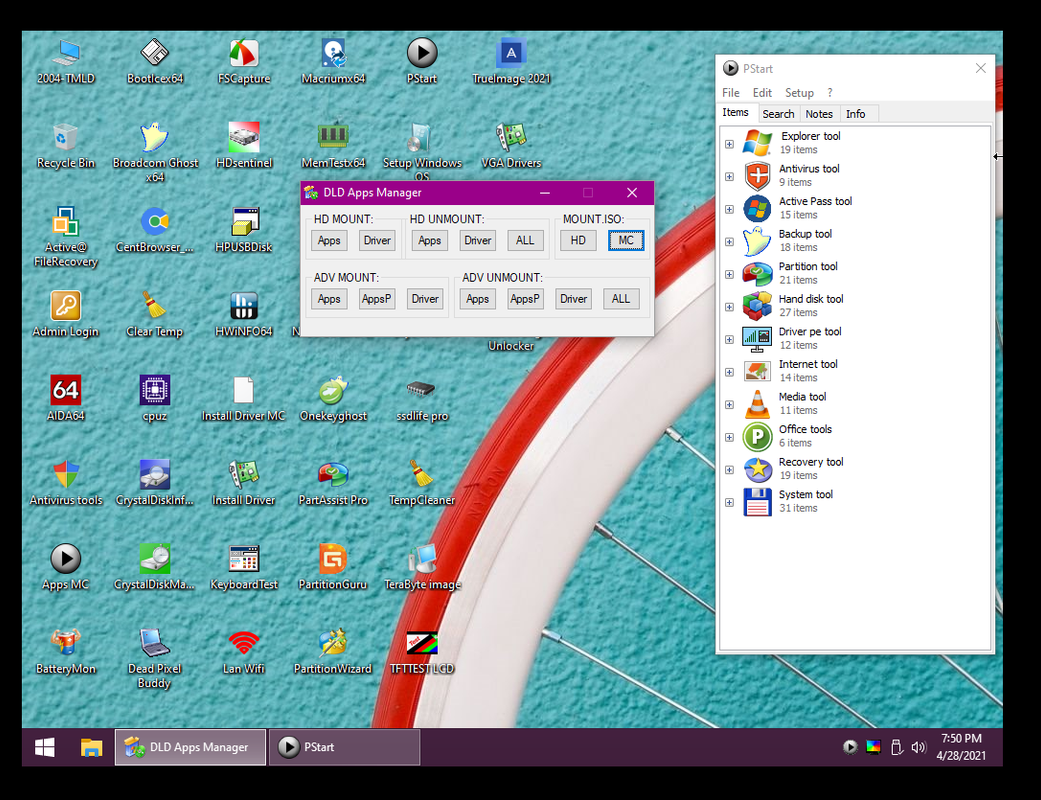The width and height of the screenshot is (1041, 800).
Task: Switch to the Notes tab in PStart
Action: 819,114
